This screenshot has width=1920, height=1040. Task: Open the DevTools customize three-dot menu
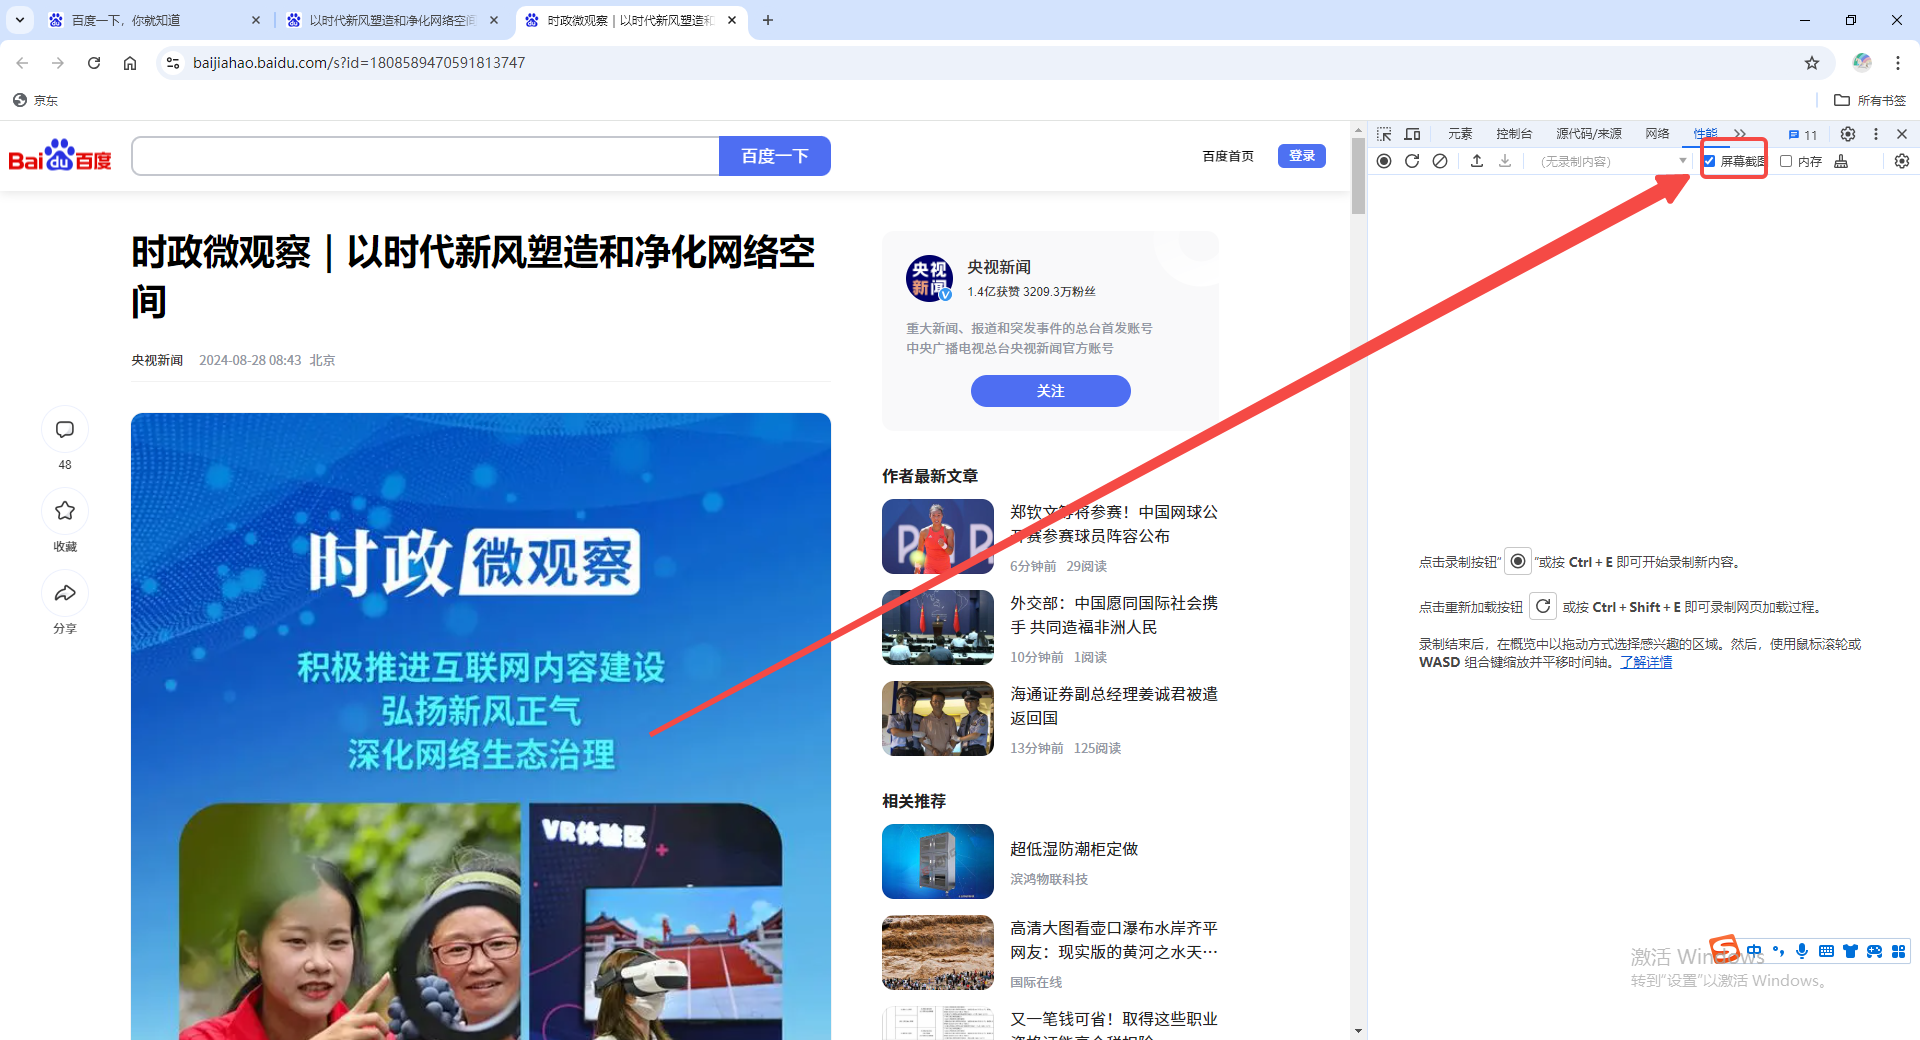1876,134
